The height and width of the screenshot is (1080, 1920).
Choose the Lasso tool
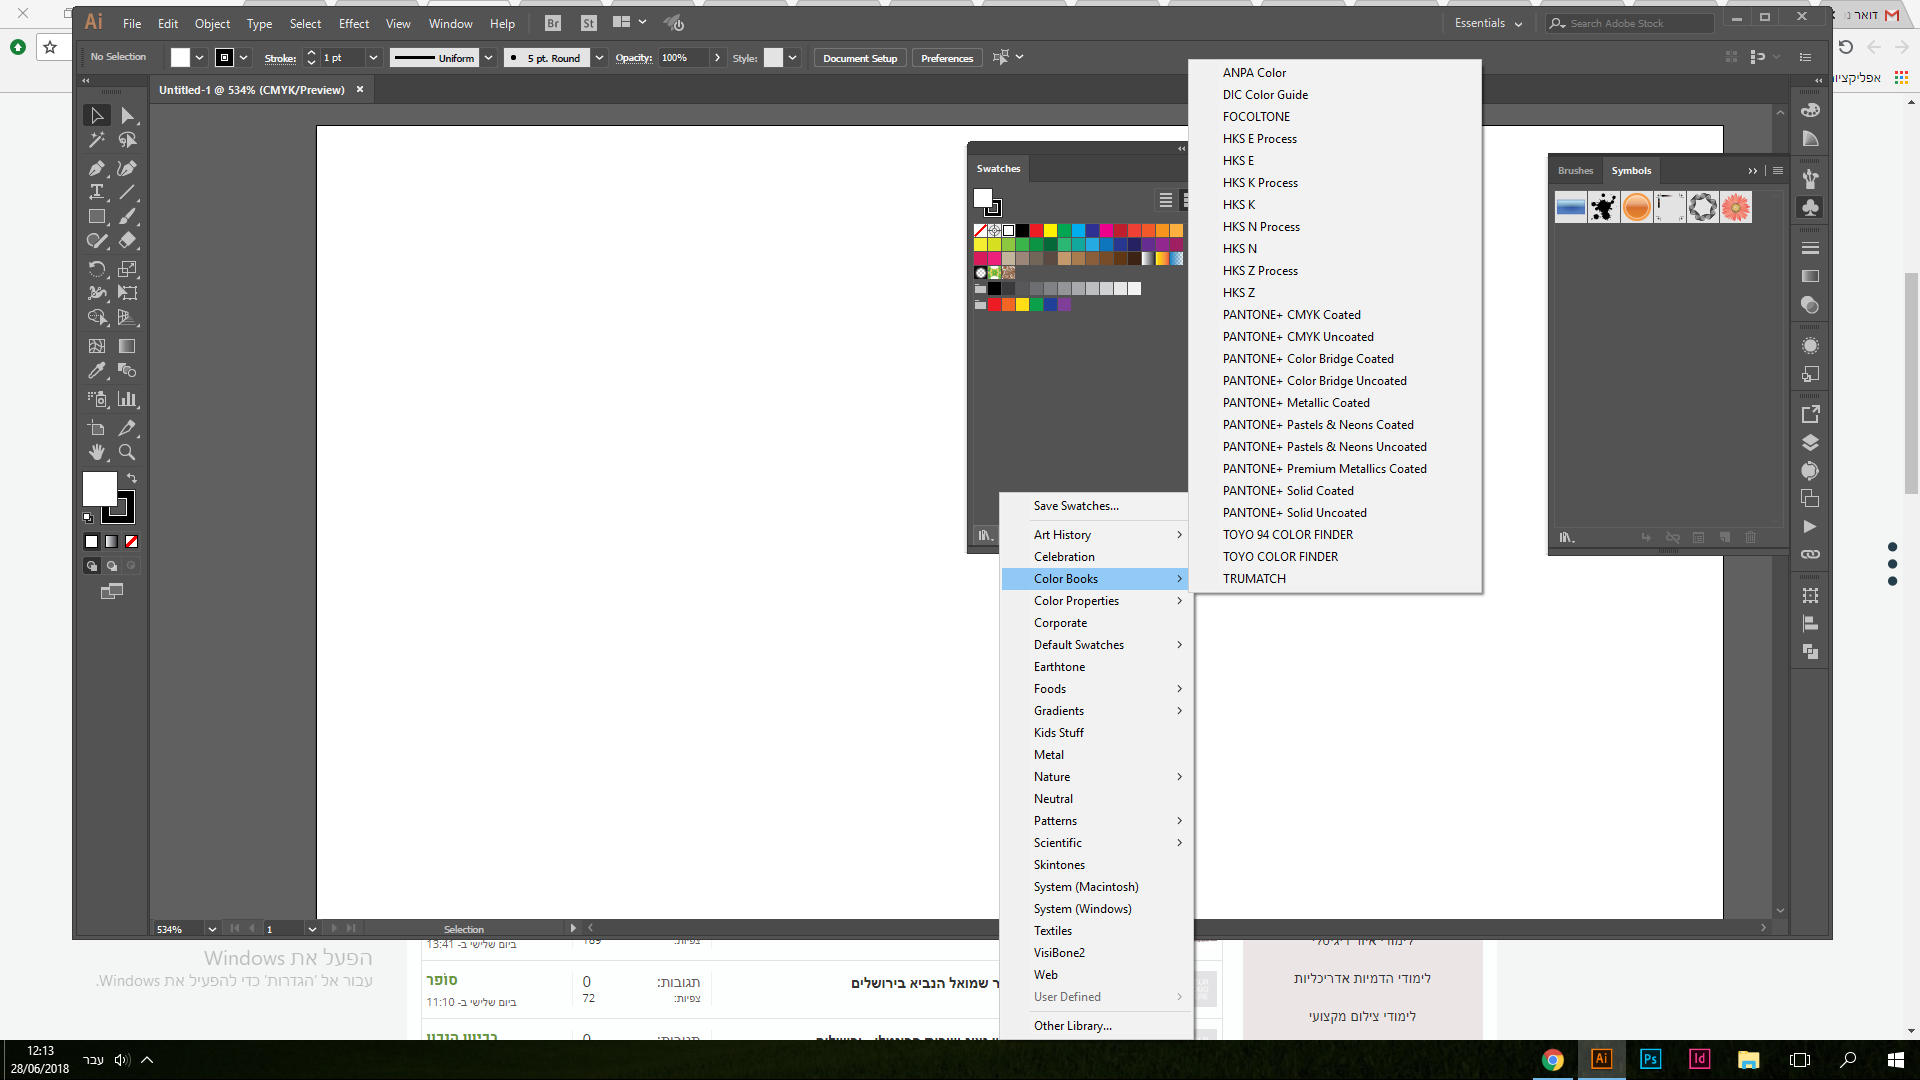point(127,141)
